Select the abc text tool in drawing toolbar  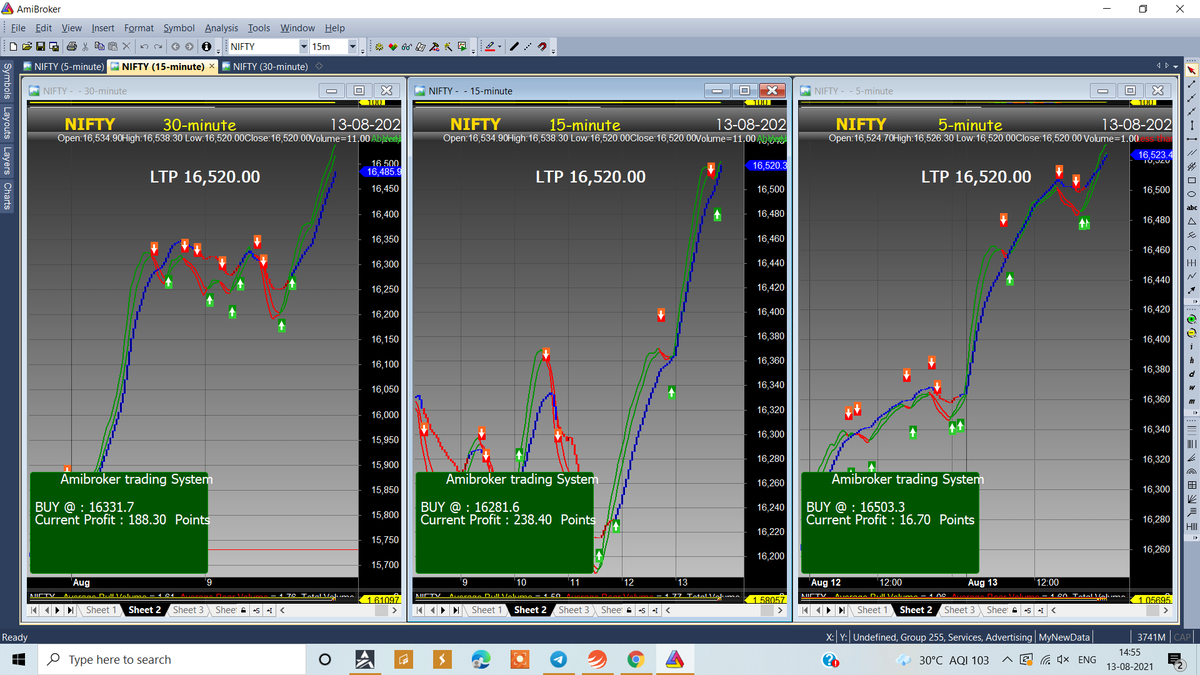[1191, 207]
